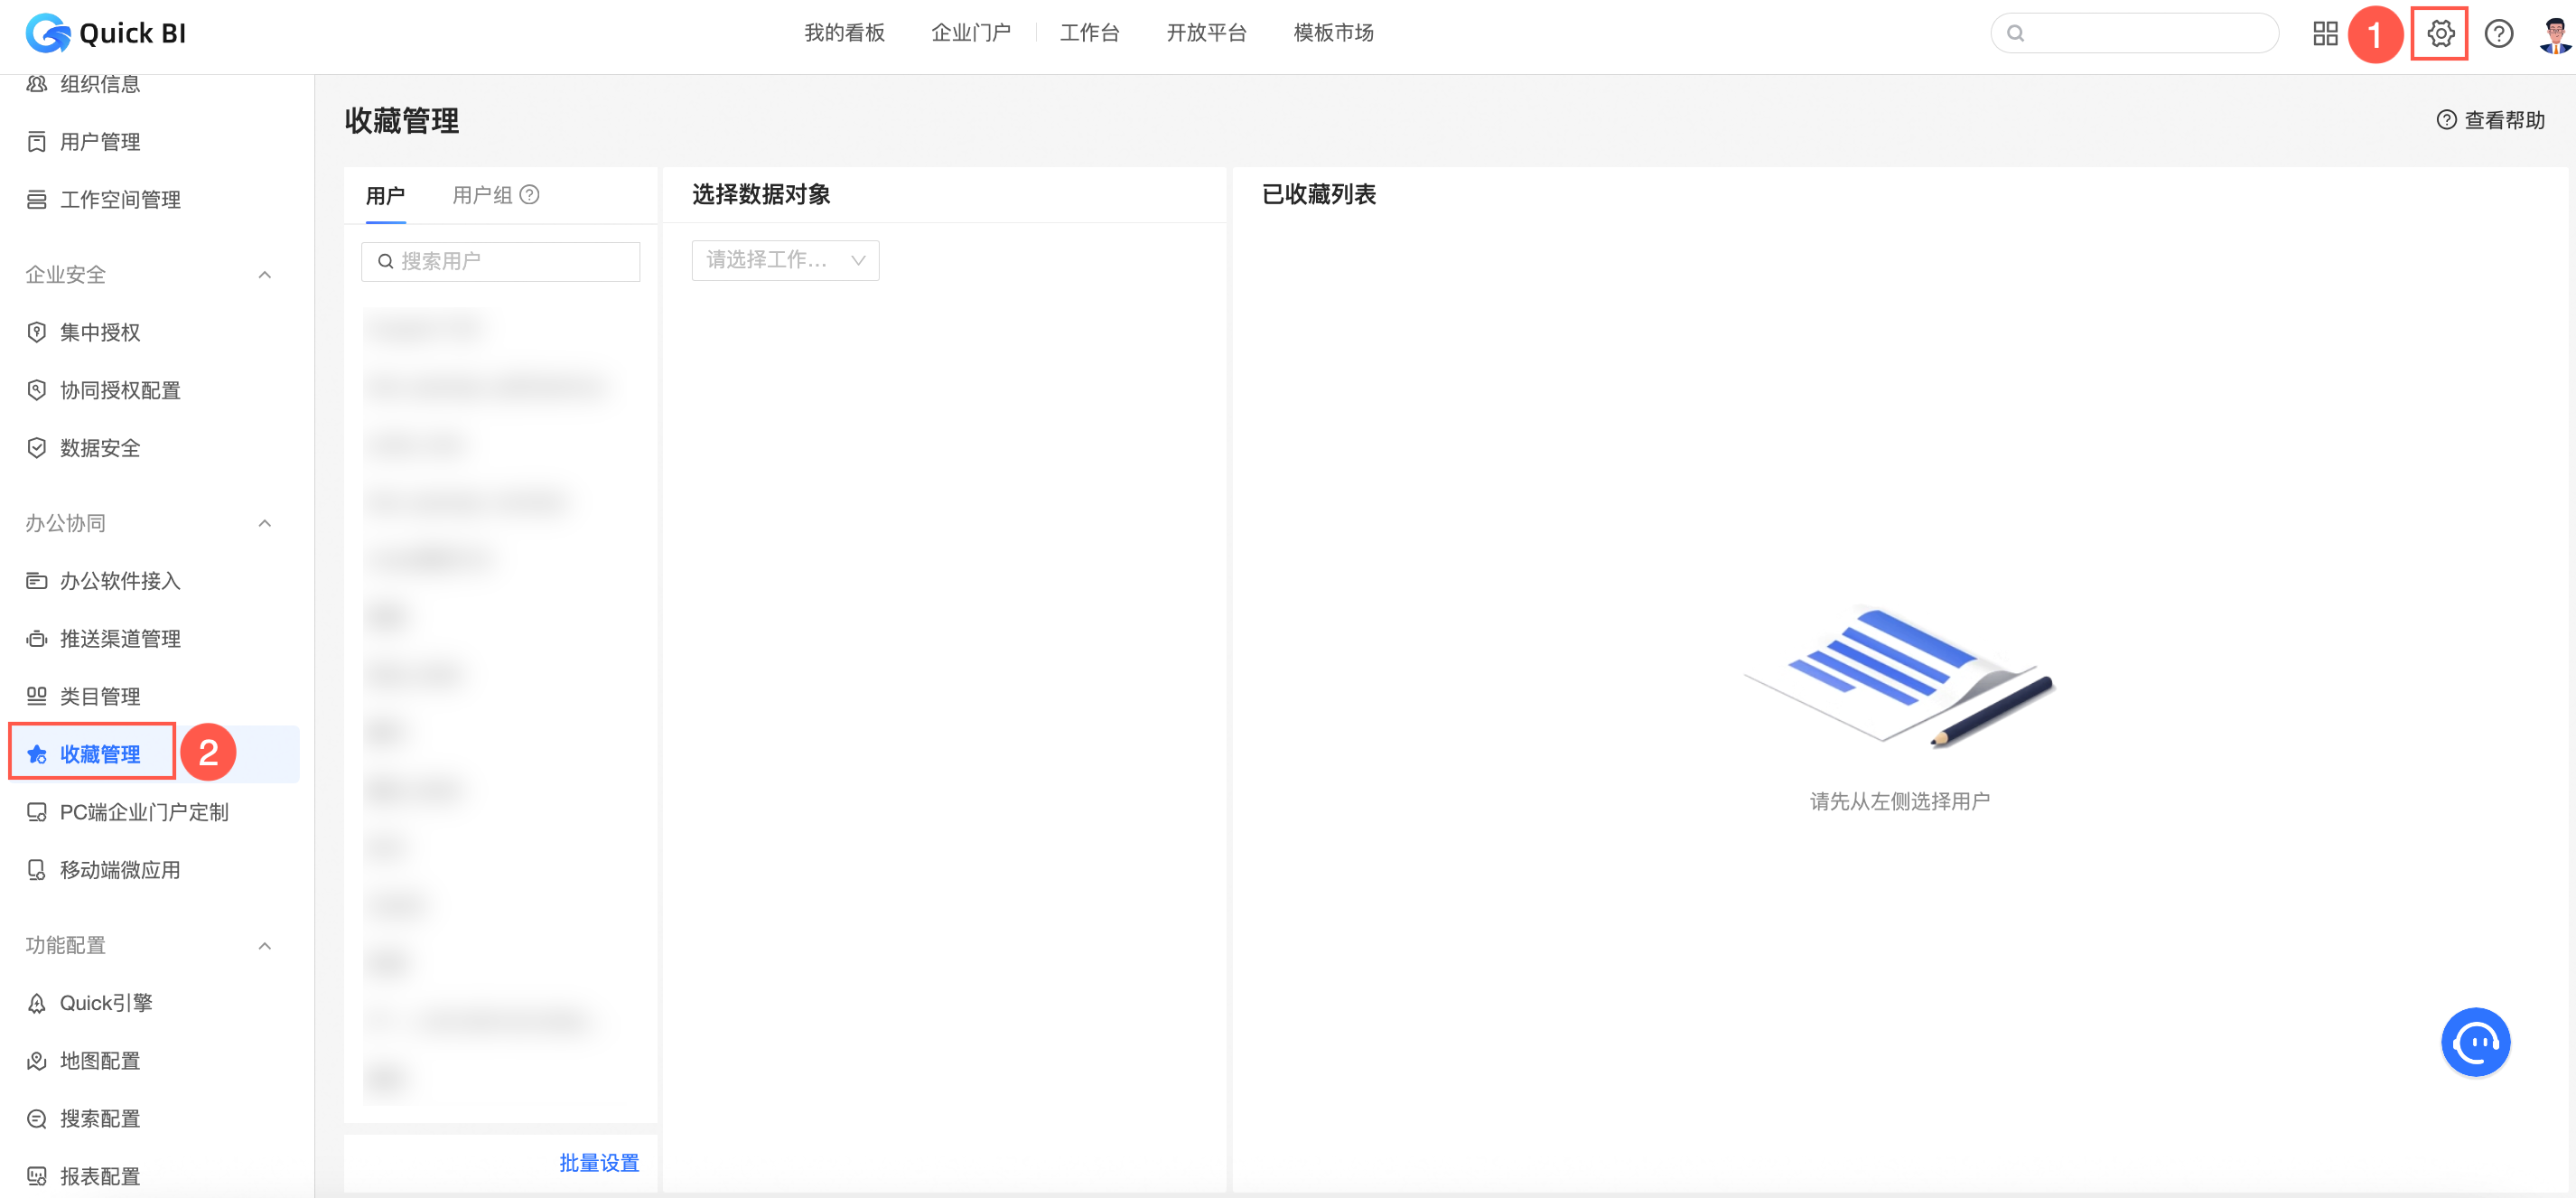The image size is (2576, 1198).
Task: Click the apps grid icon
Action: [2325, 33]
